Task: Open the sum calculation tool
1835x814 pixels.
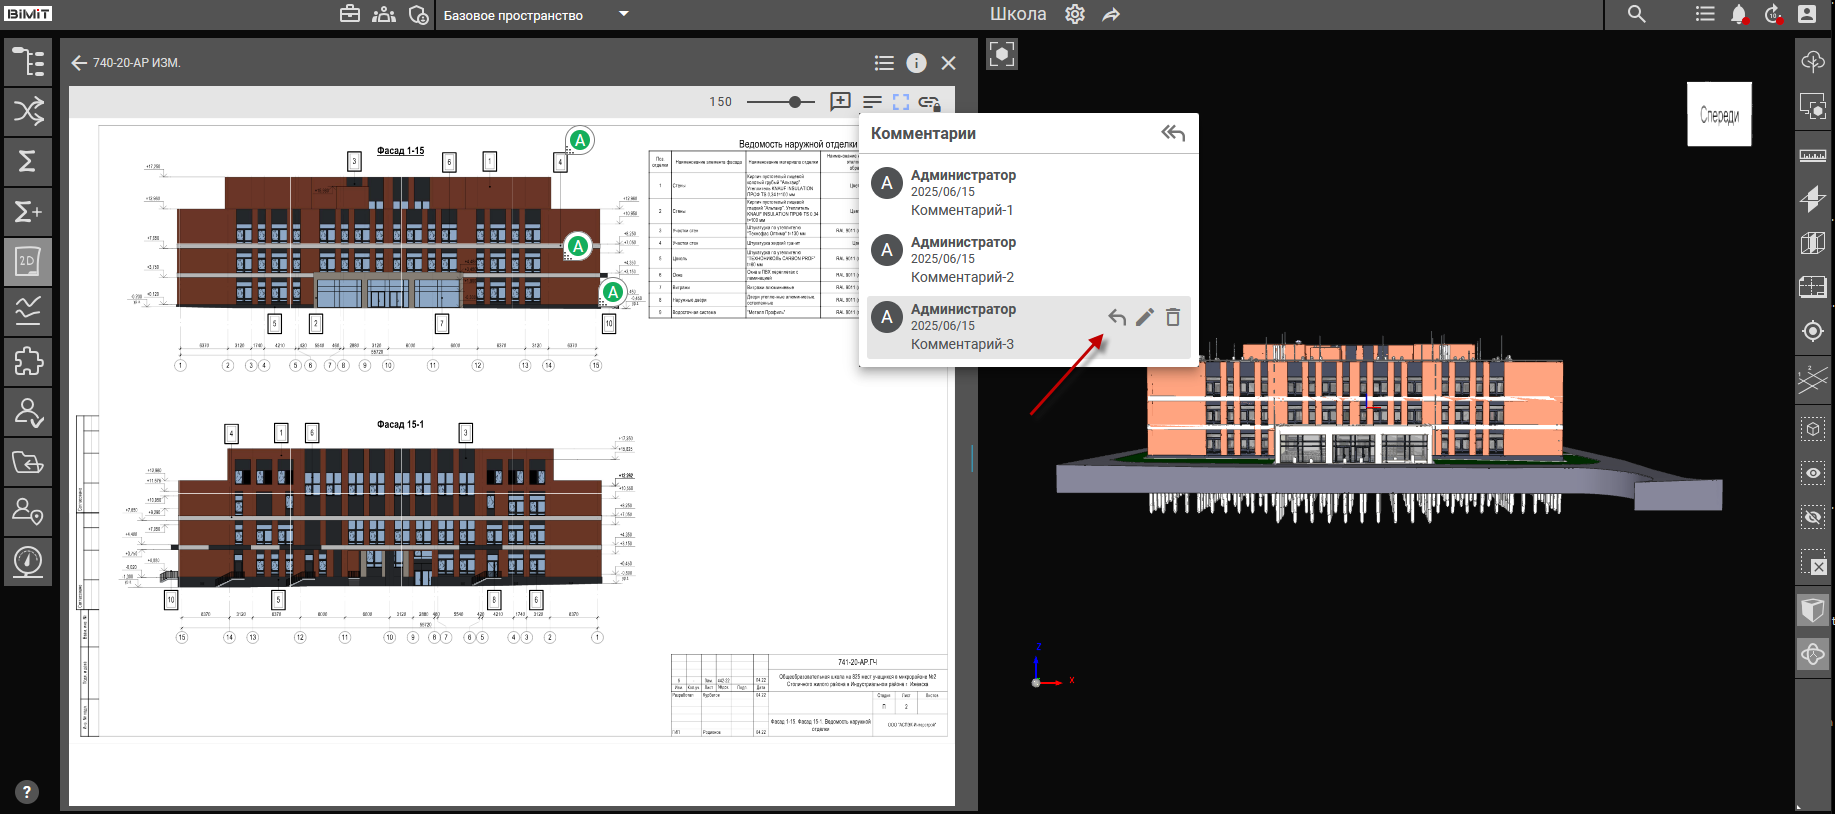Action: click(28, 161)
